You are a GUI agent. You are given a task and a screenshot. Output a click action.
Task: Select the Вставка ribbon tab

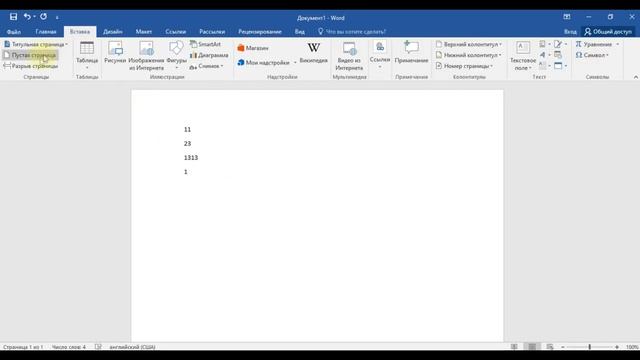click(80, 31)
